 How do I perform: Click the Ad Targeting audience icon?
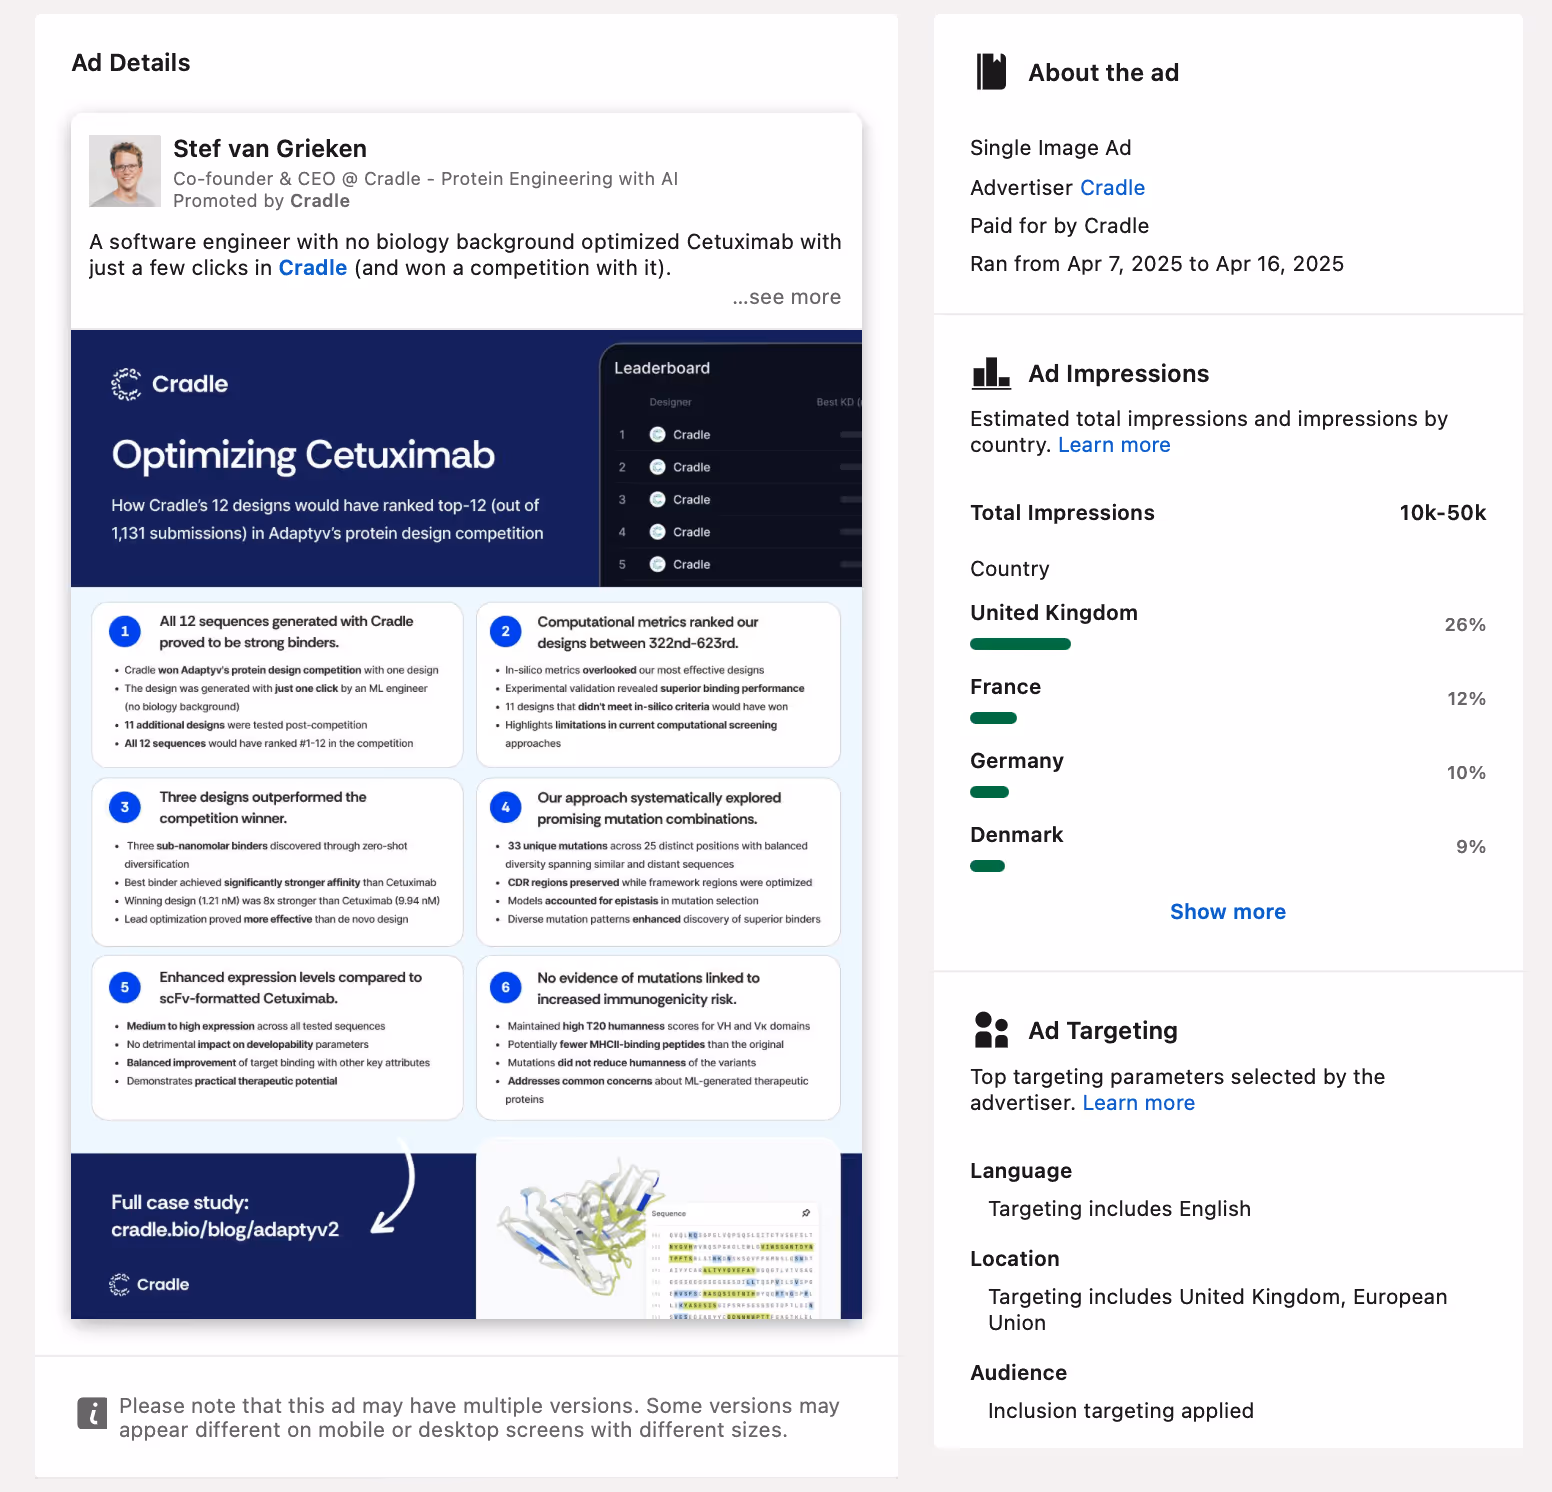(x=991, y=1029)
